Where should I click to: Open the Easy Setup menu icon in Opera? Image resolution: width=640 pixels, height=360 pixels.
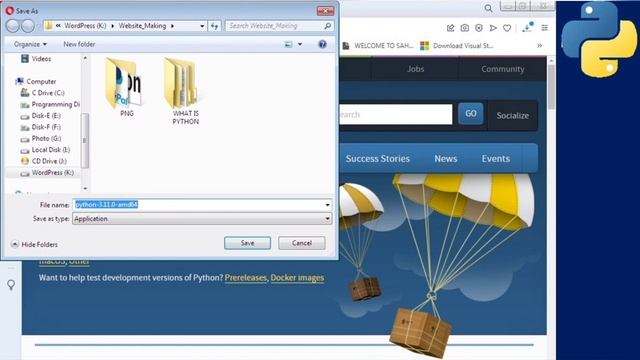544,28
